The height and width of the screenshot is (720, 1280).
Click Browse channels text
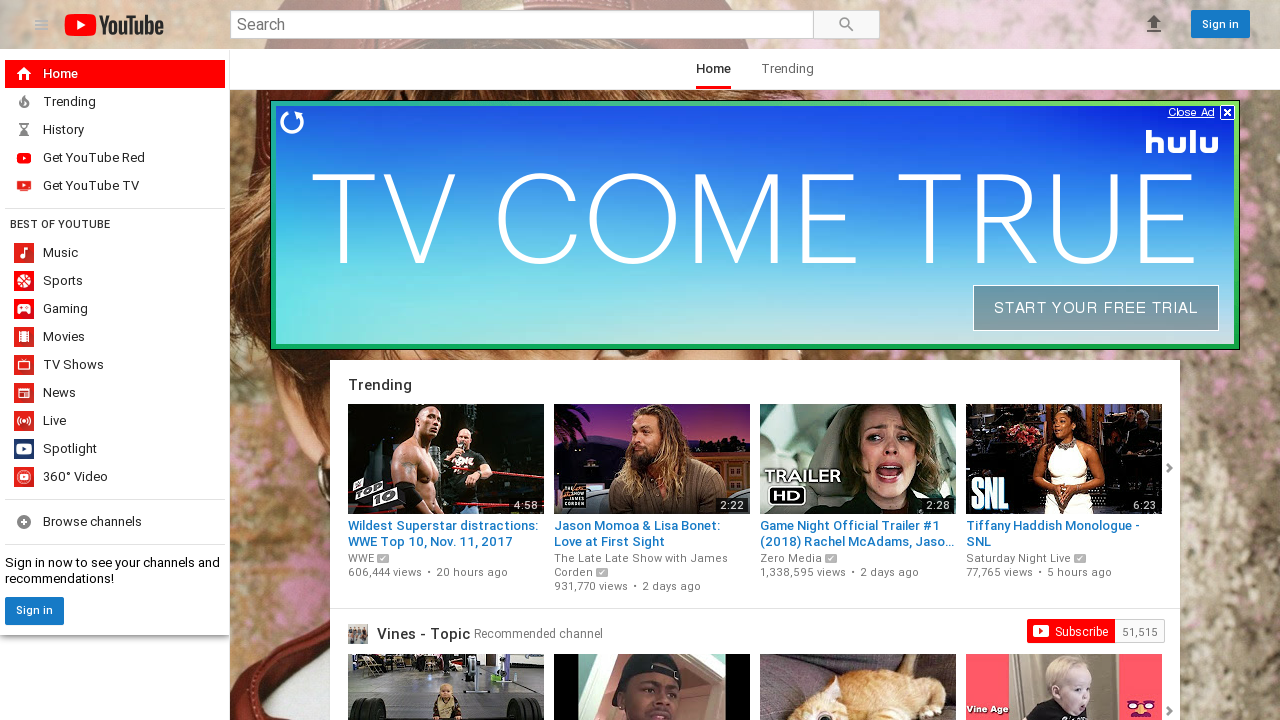click(92, 522)
